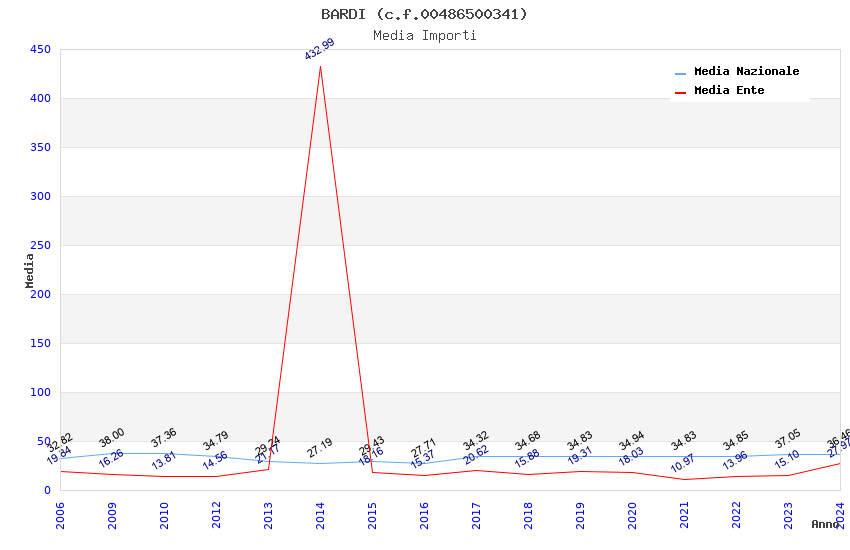Click the 2010 year label on x-axis
Screen dimensions: 850x550
164,515
